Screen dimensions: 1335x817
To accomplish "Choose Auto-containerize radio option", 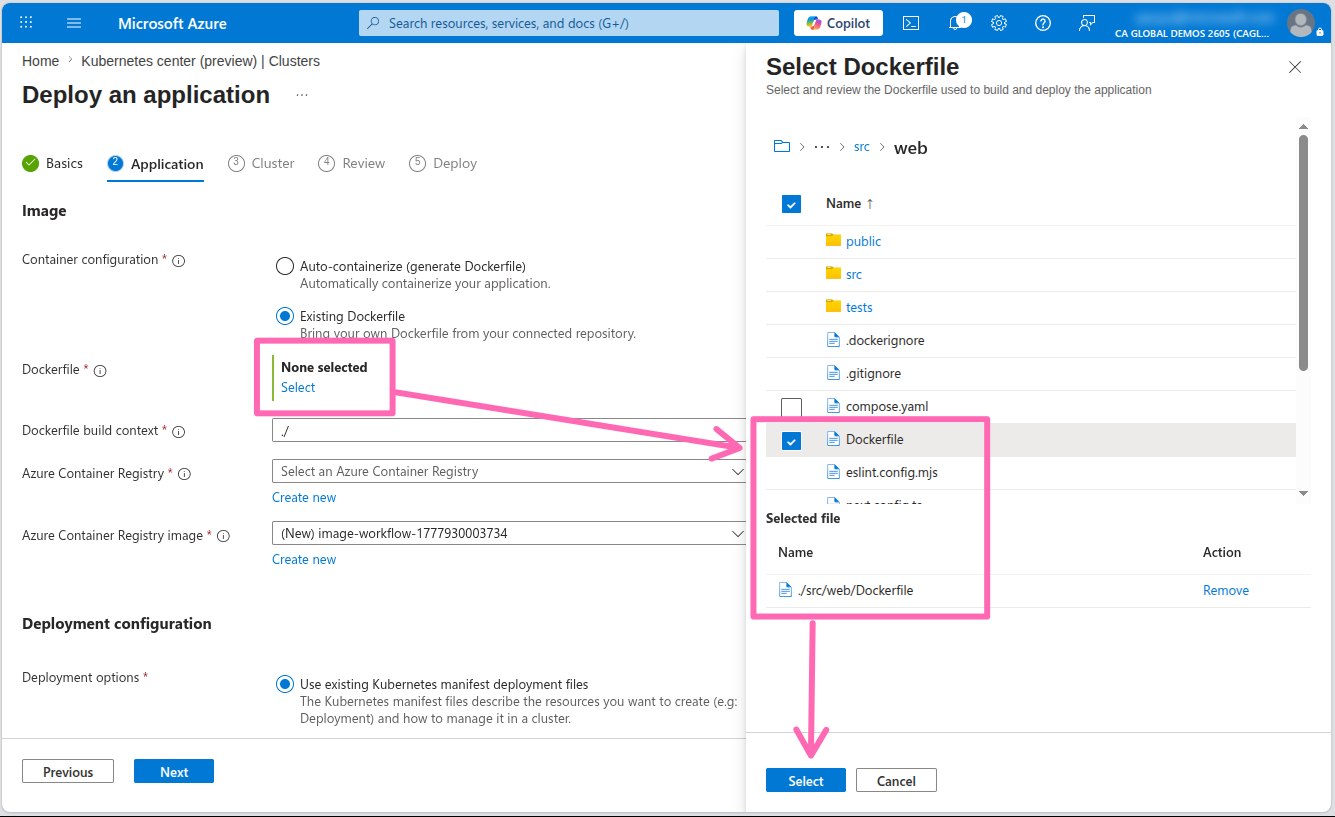I will [x=285, y=266].
